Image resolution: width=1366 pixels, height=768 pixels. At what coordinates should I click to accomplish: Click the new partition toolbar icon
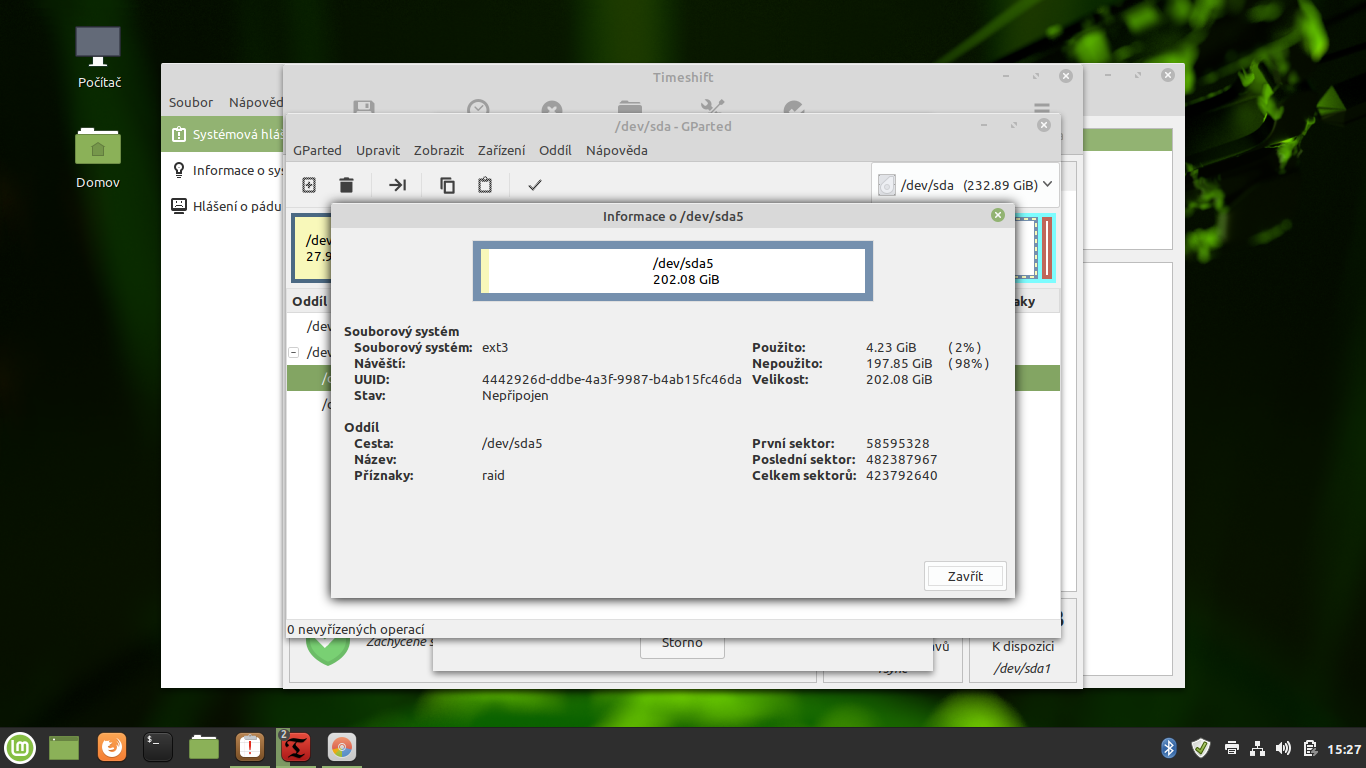coord(309,185)
